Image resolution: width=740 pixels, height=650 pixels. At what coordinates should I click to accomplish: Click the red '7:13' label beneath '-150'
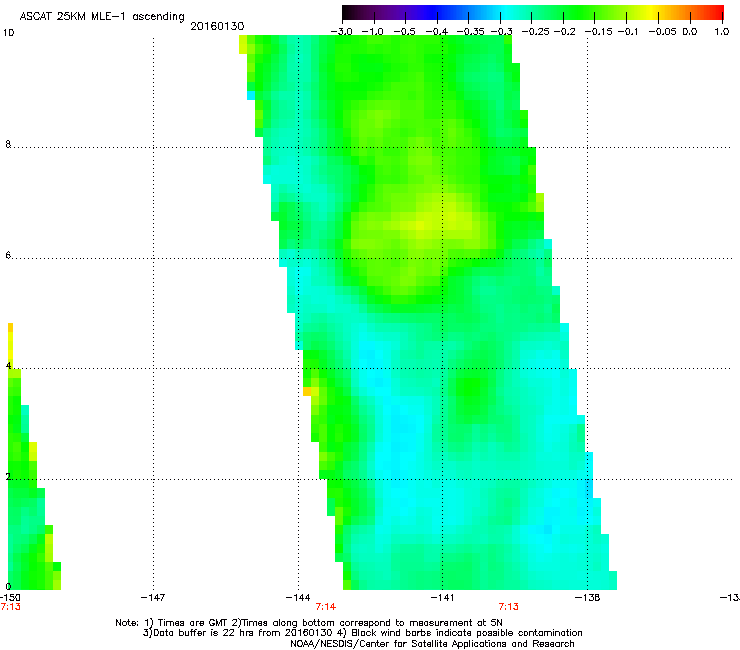tap(10, 607)
